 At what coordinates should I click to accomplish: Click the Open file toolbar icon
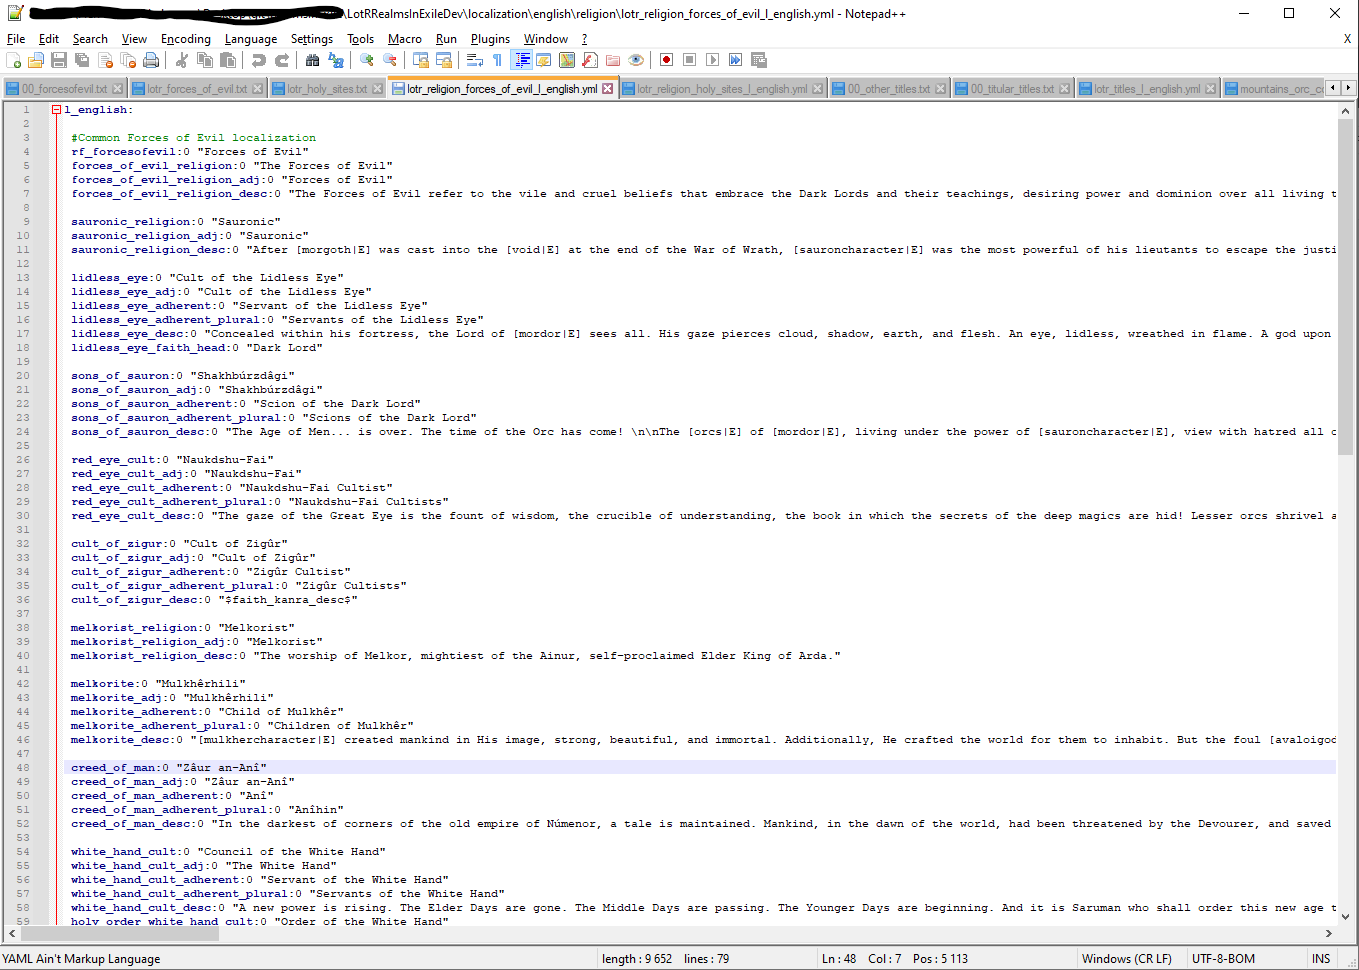pyautogui.click(x=36, y=61)
